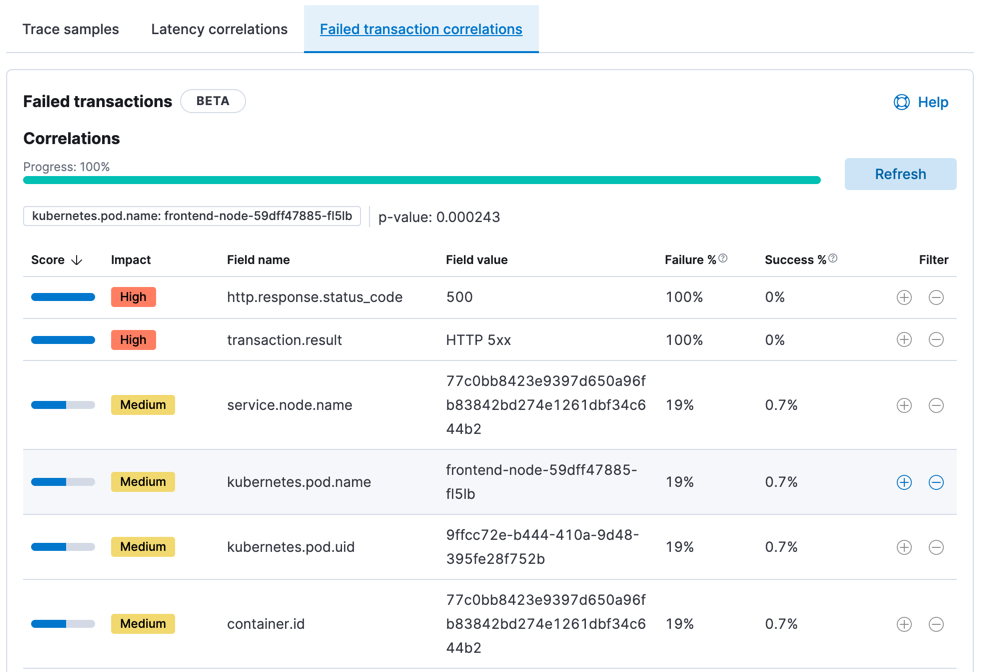Open Success % info tooltip icon

(x=833, y=258)
